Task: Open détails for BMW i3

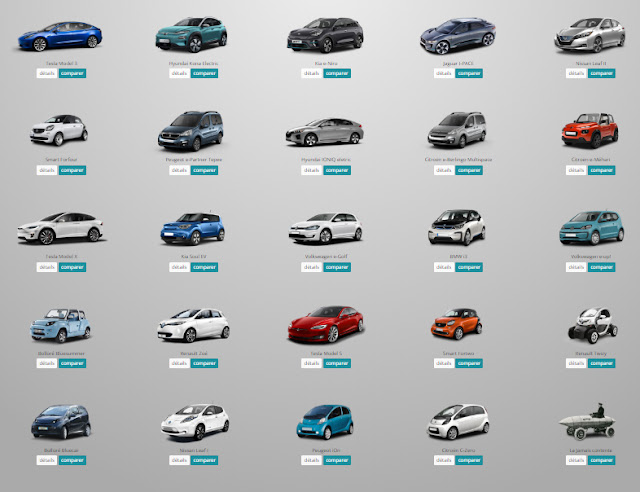Action: pos(444,267)
